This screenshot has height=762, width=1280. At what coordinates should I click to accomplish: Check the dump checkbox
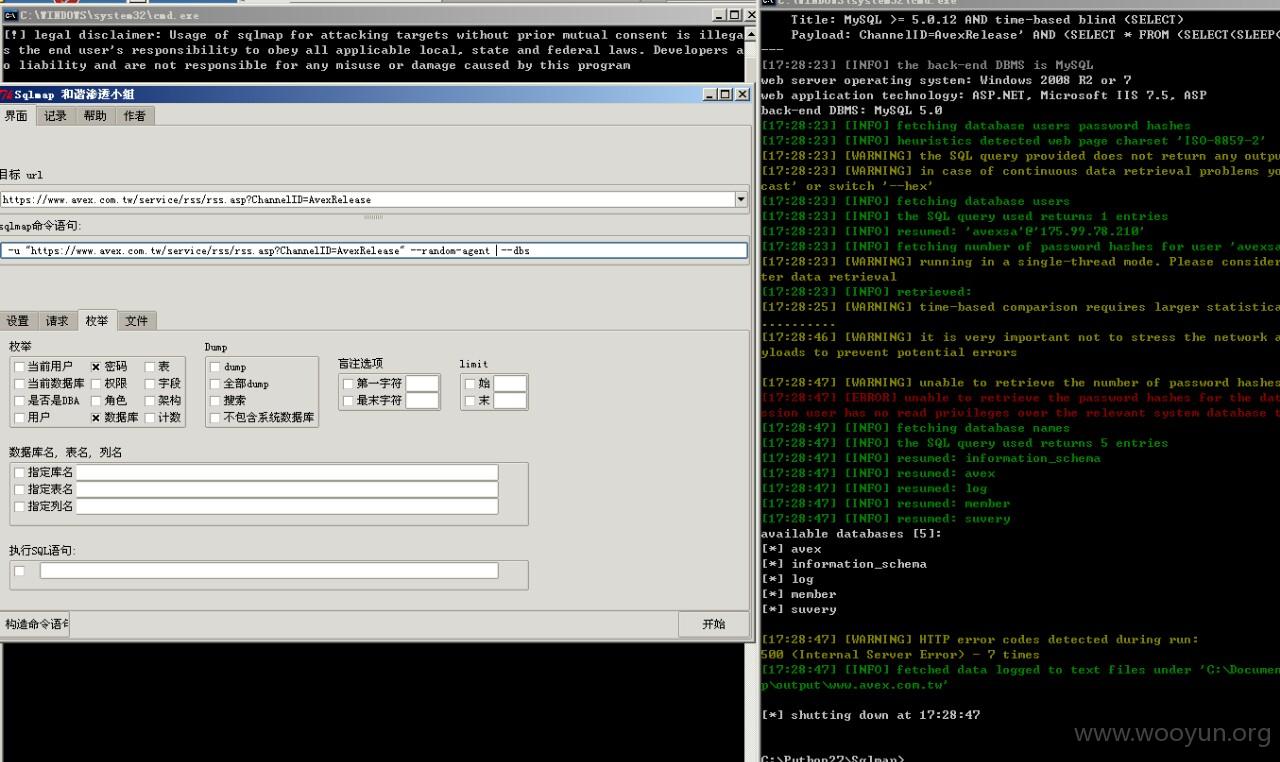(215, 367)
